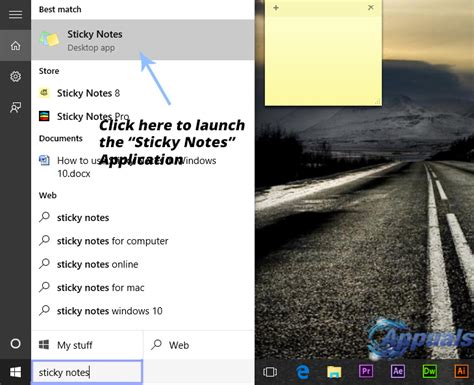Open Sticky Notes Pro store result

143,116
